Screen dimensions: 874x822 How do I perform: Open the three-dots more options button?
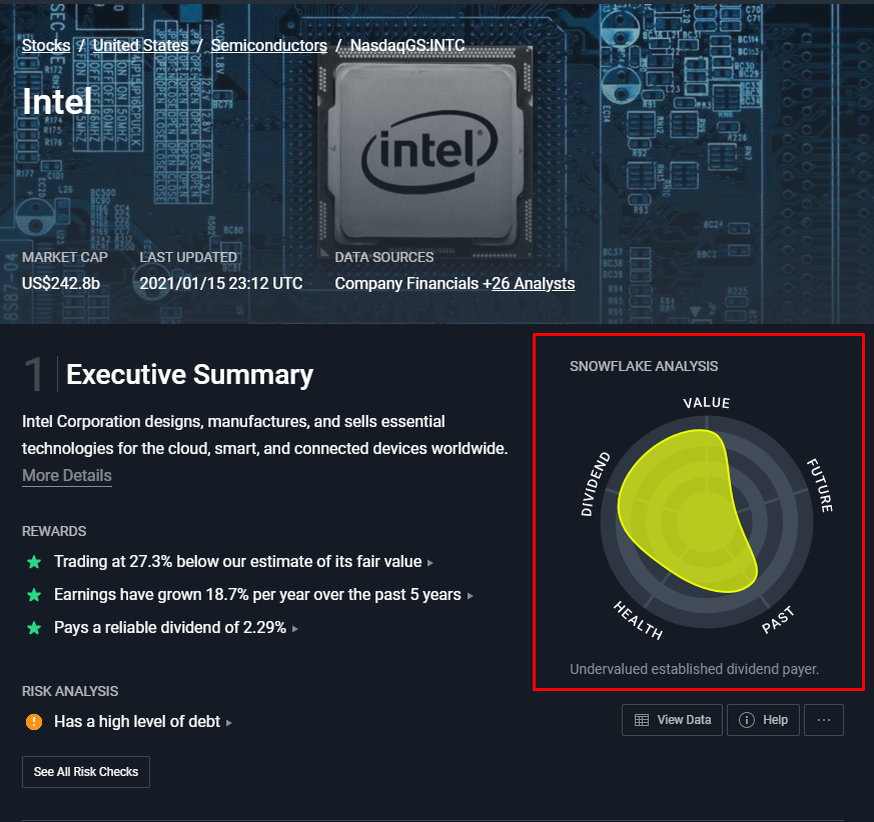[x=823, y=720]
